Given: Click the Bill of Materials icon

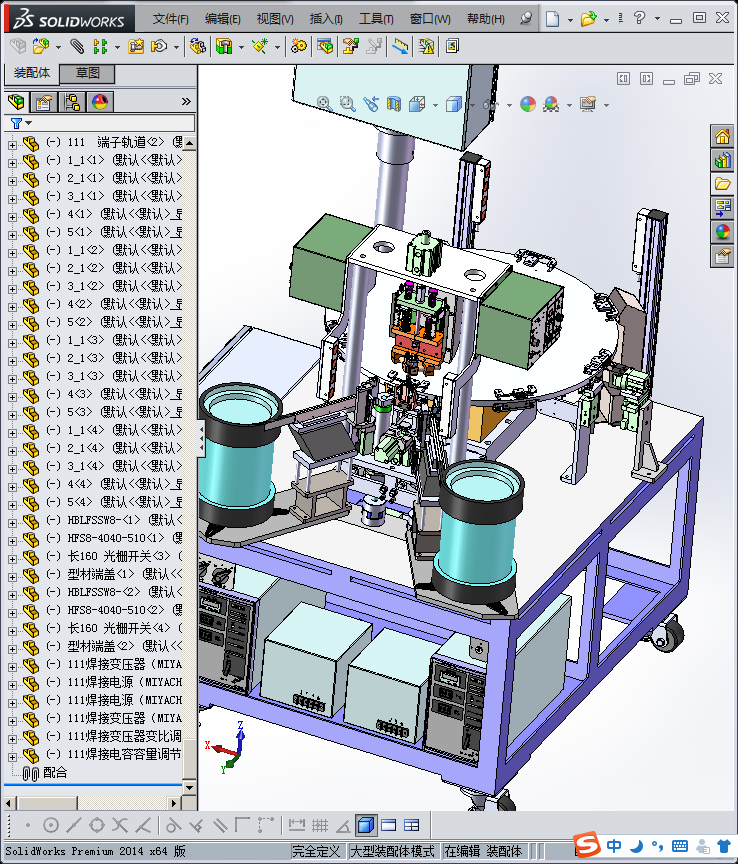Looking at the screenshot, I should pyautogui.click(x=325, y=47).
